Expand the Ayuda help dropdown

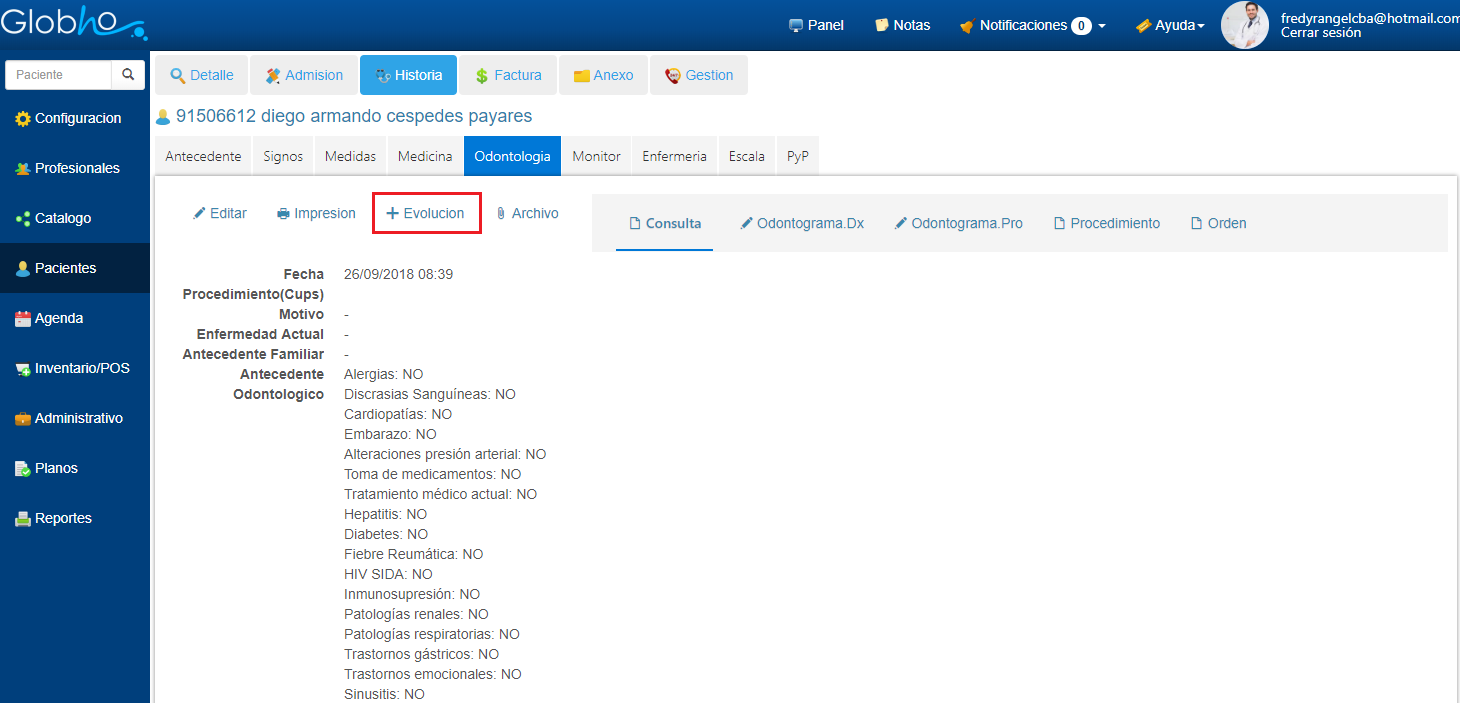pos(1170,25)
